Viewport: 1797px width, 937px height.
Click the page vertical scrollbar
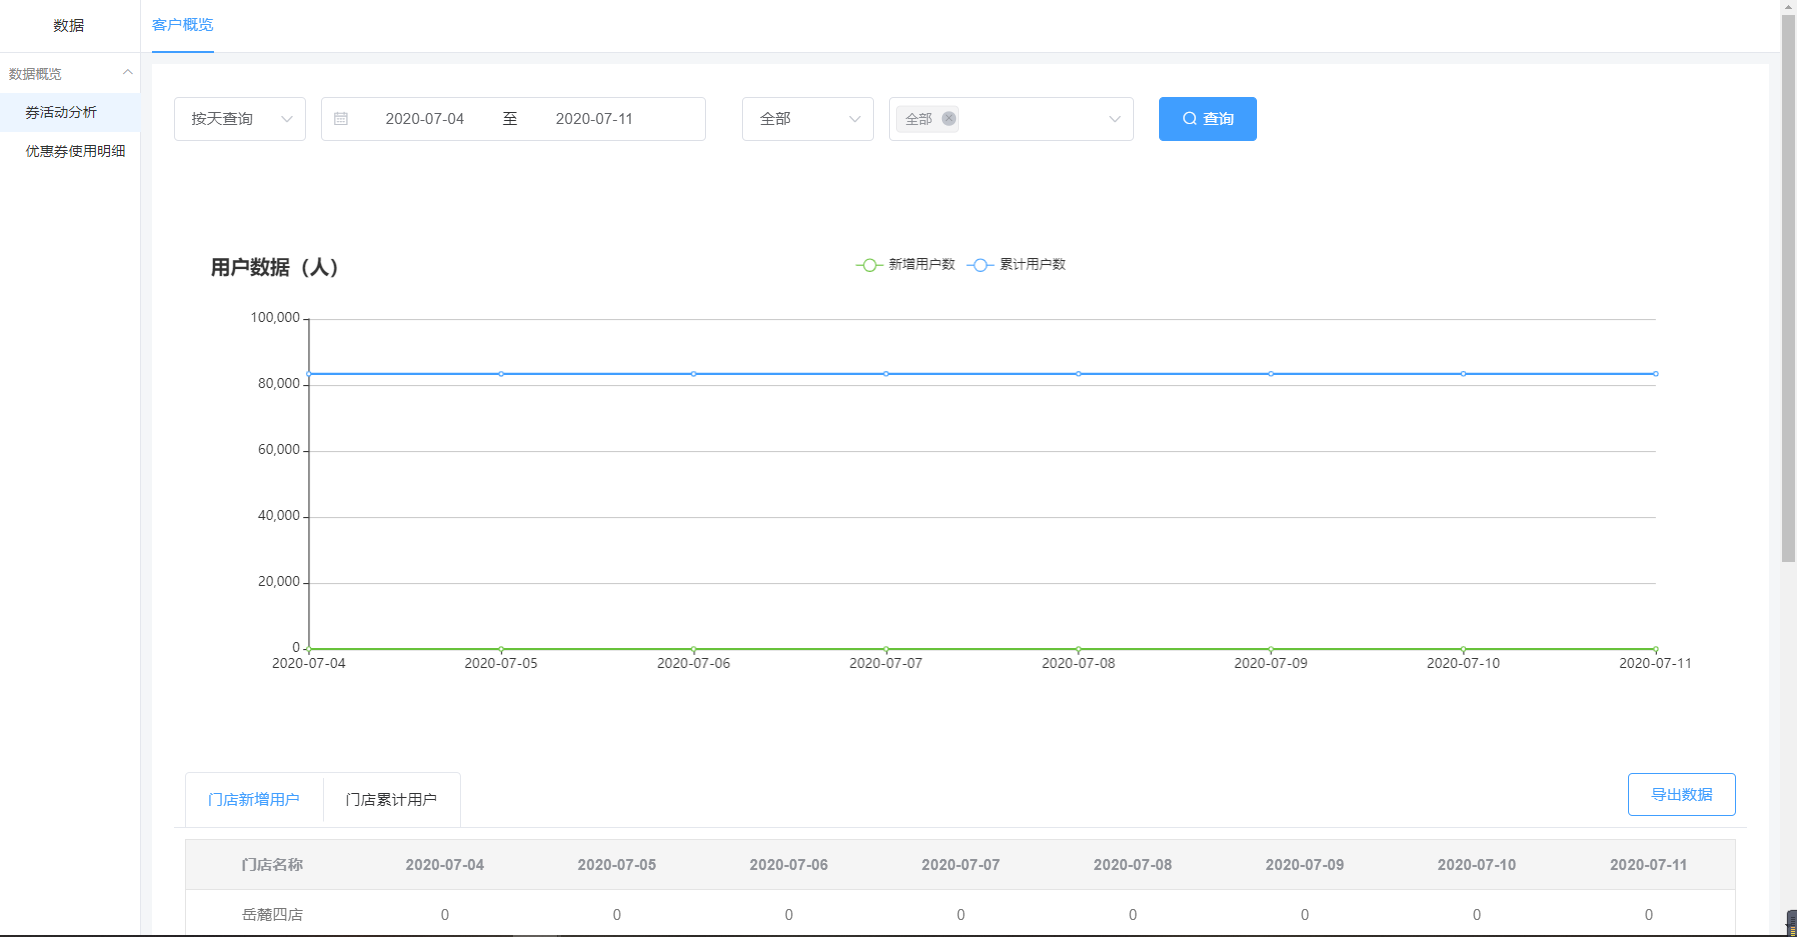(x=1788, y=300)
